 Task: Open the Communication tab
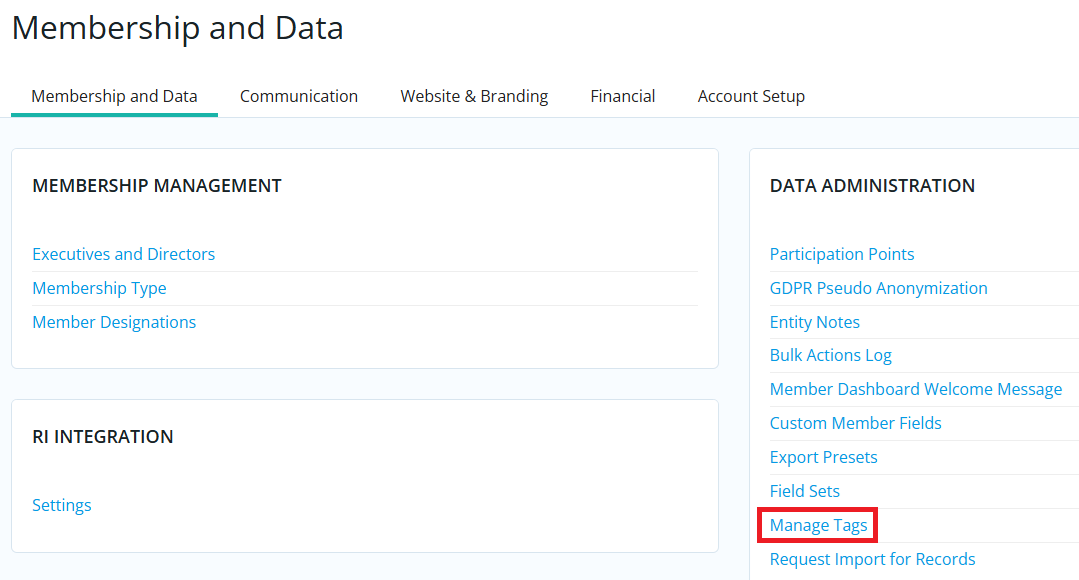click(299, 96)
